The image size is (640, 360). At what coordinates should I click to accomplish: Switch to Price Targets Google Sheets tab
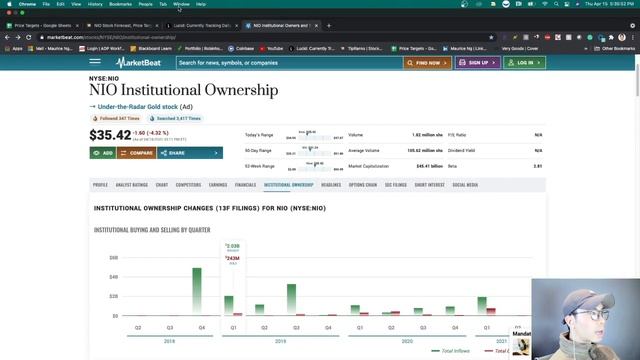point(42,25)
